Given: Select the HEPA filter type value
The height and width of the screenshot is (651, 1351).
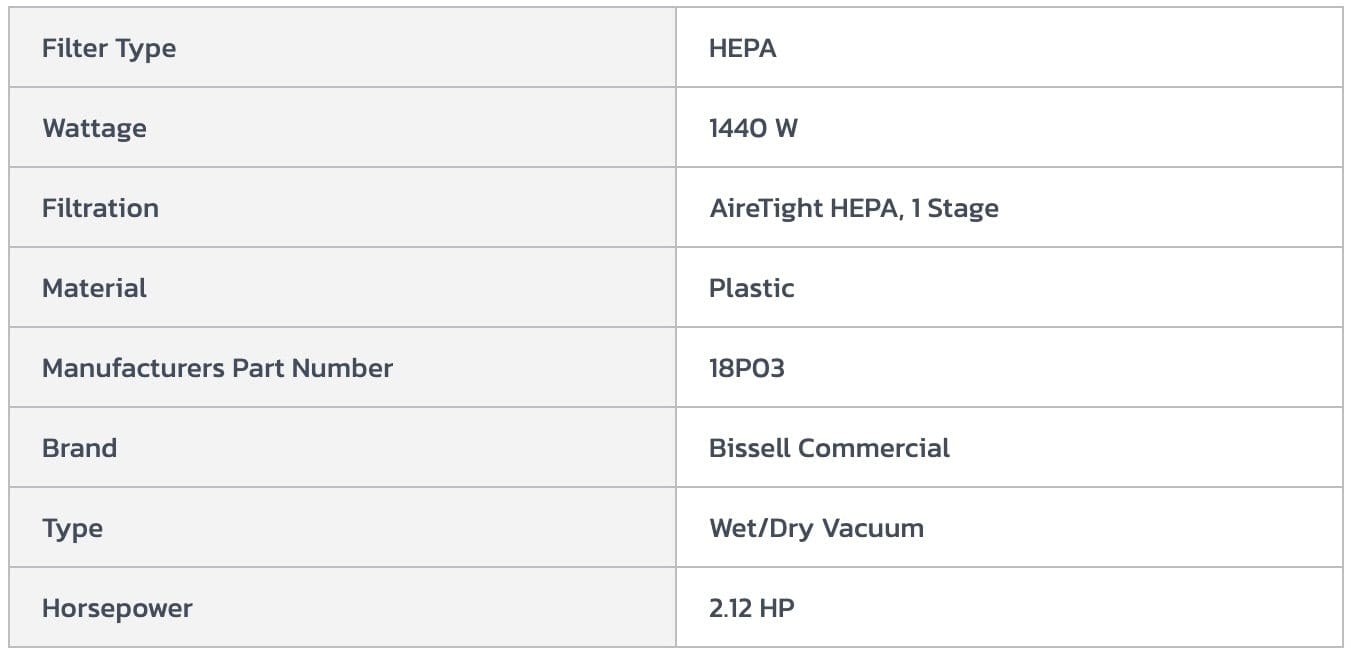Looking at the screenshot, I should pyautogui.click(x=742, y=48).
